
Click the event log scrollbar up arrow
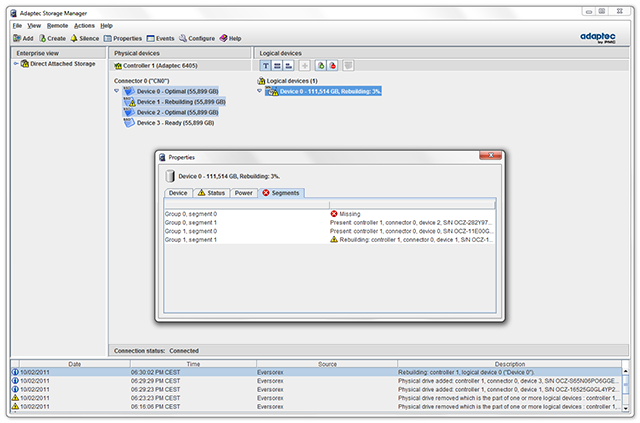[625, 371]
